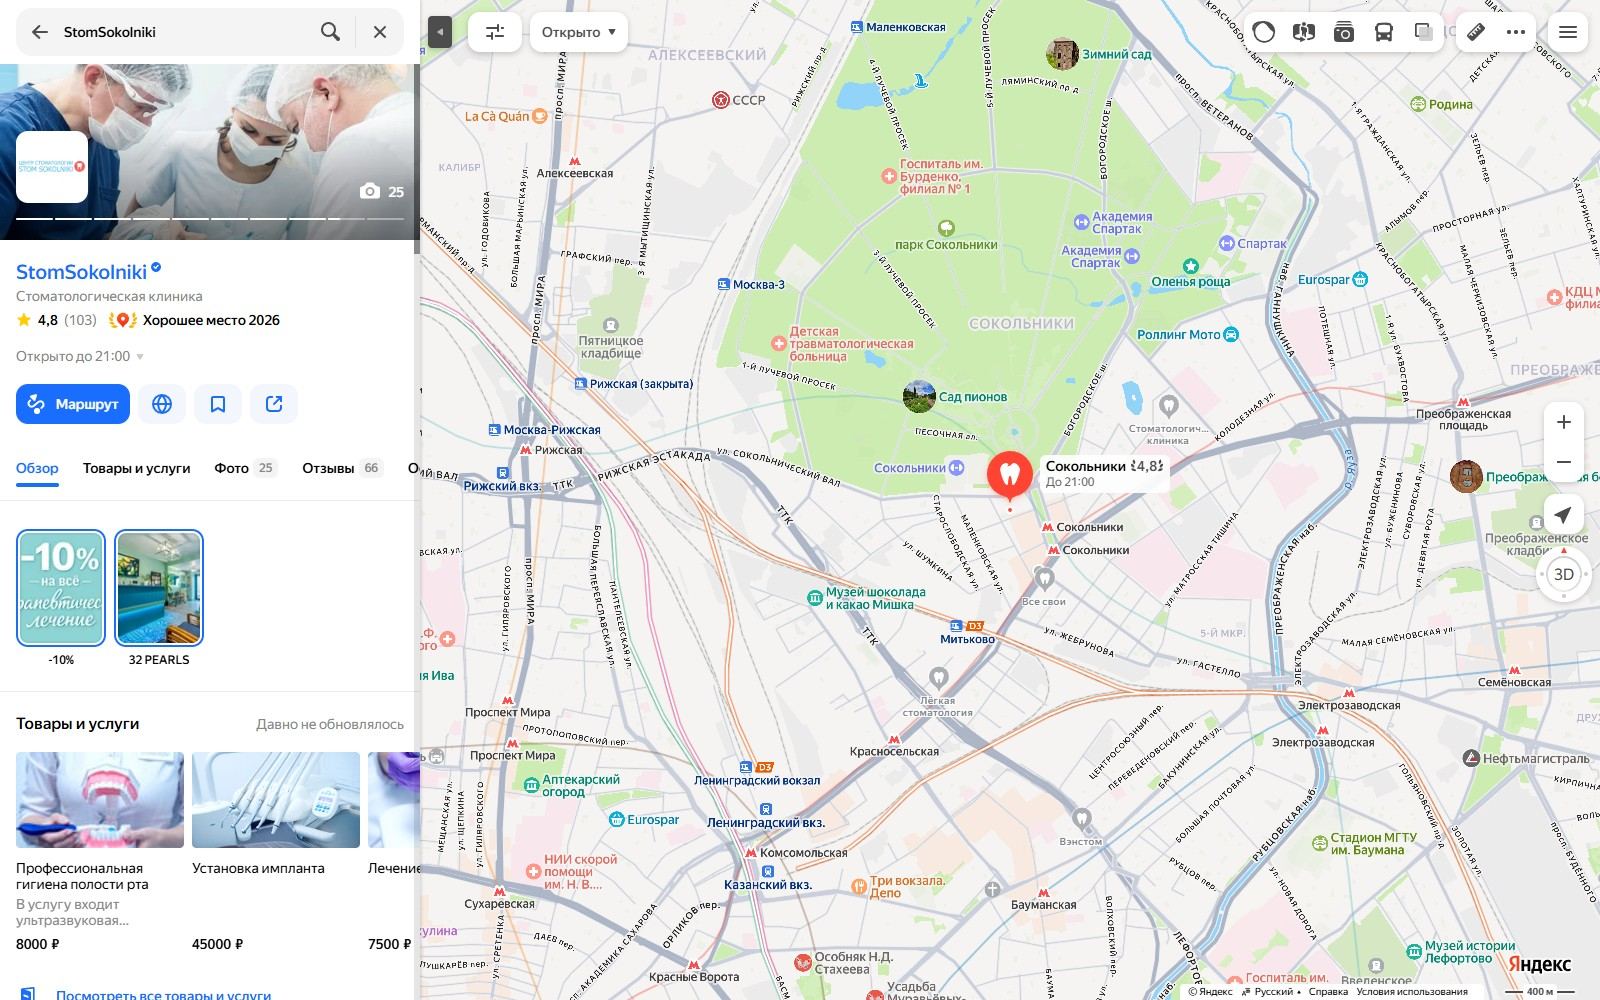Expand the Открыто filter dropdown
Image resolution: width=1600 pixels, height=1000 pixels.
[579, 32]
